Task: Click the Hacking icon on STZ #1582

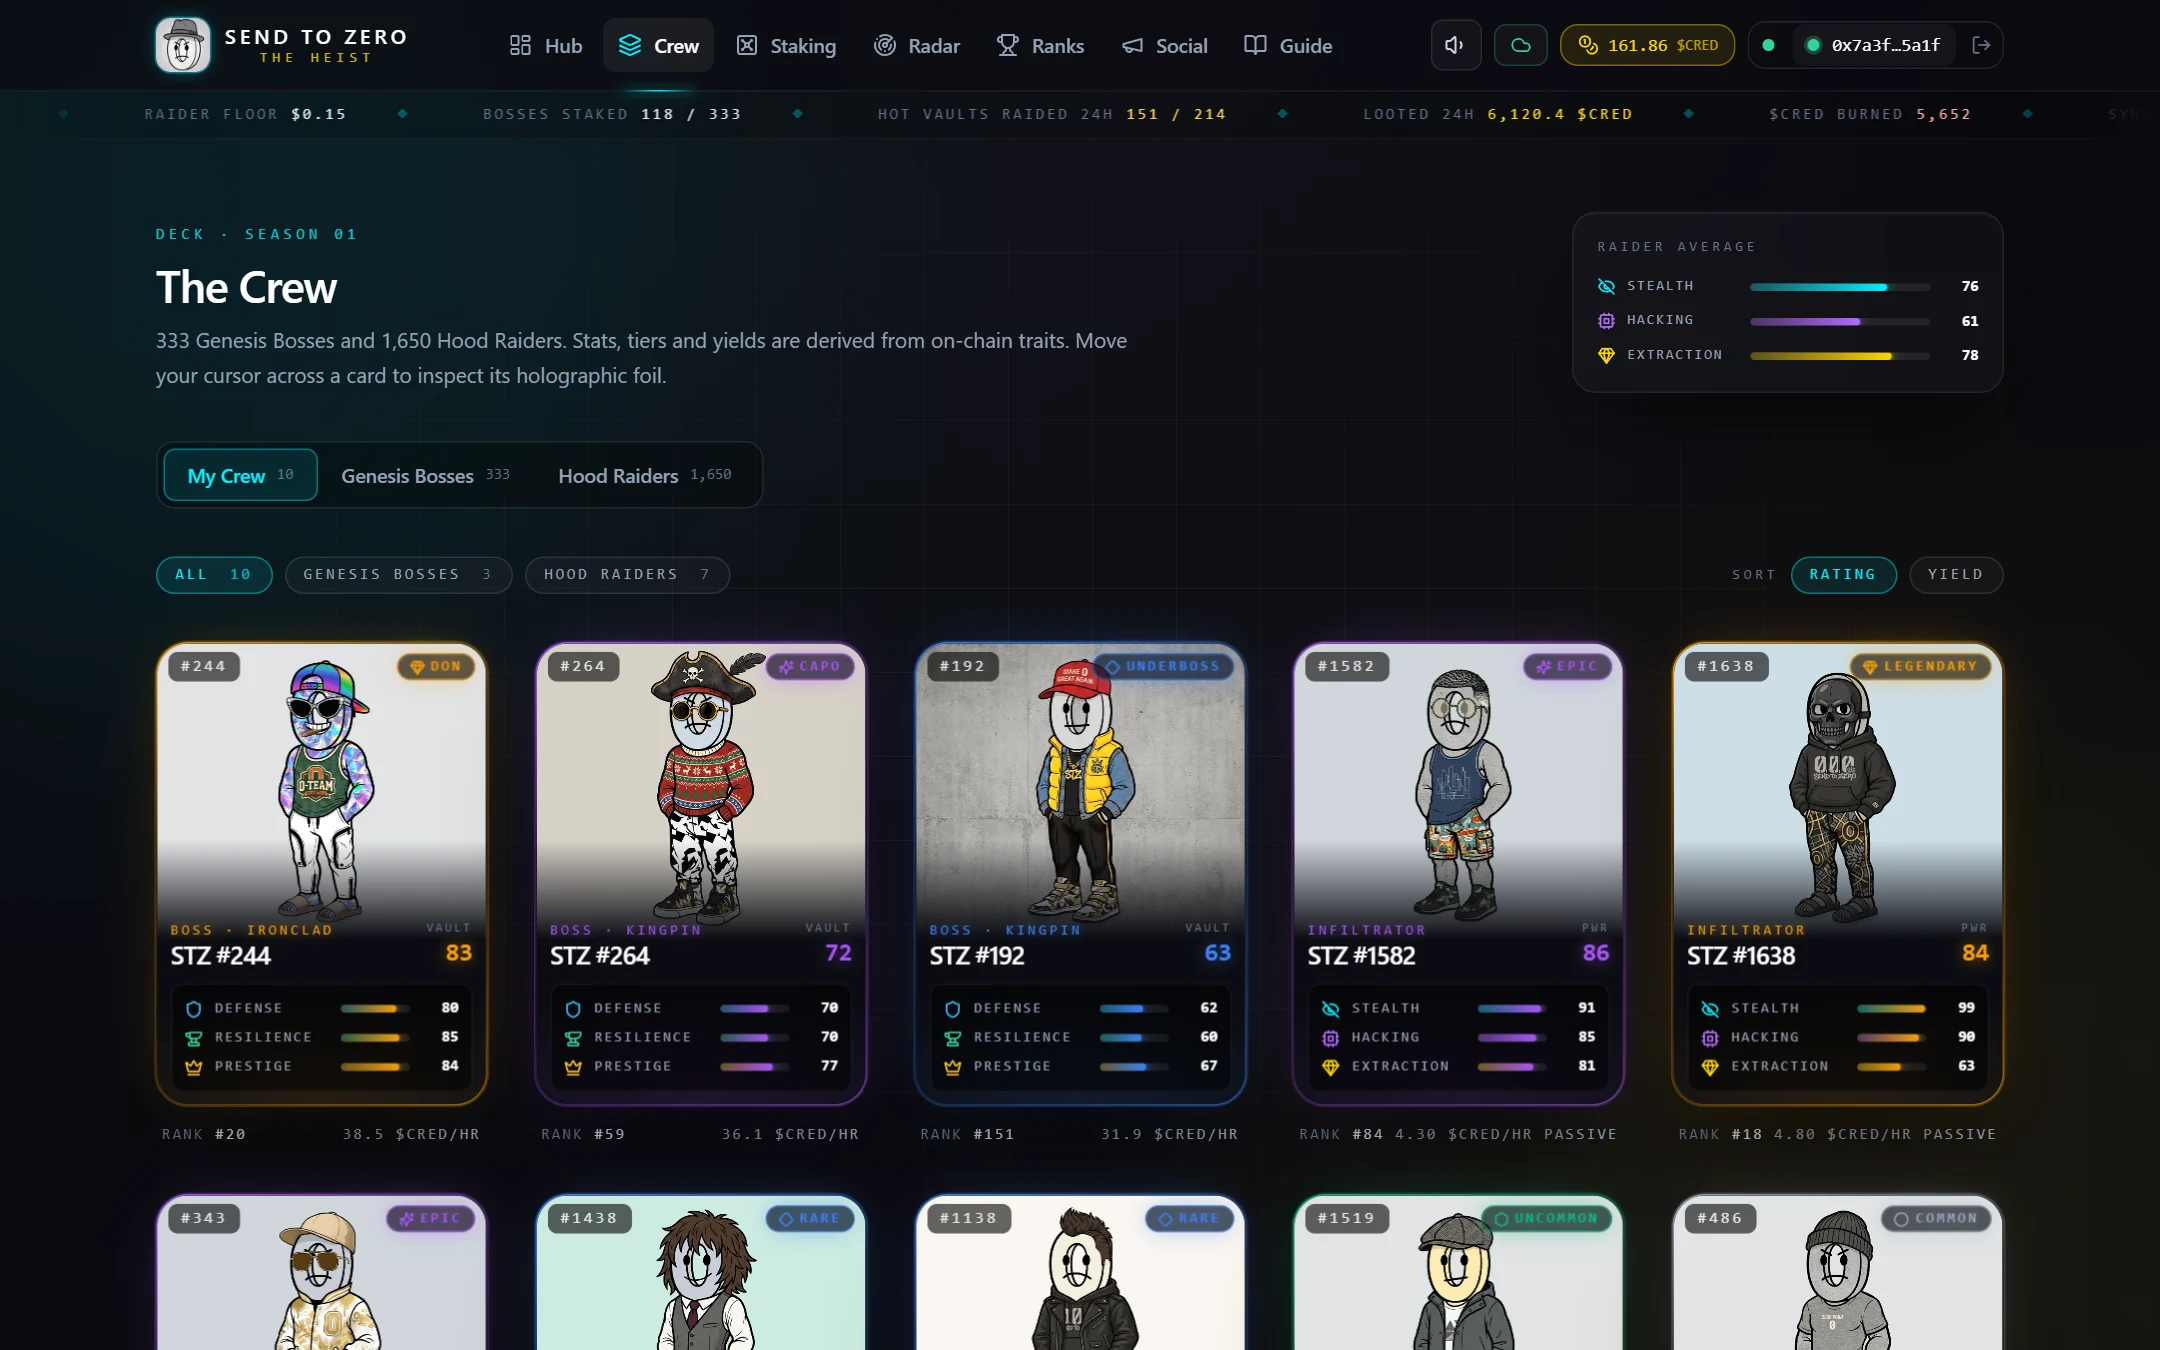Action: (x=1331, y=1038)
